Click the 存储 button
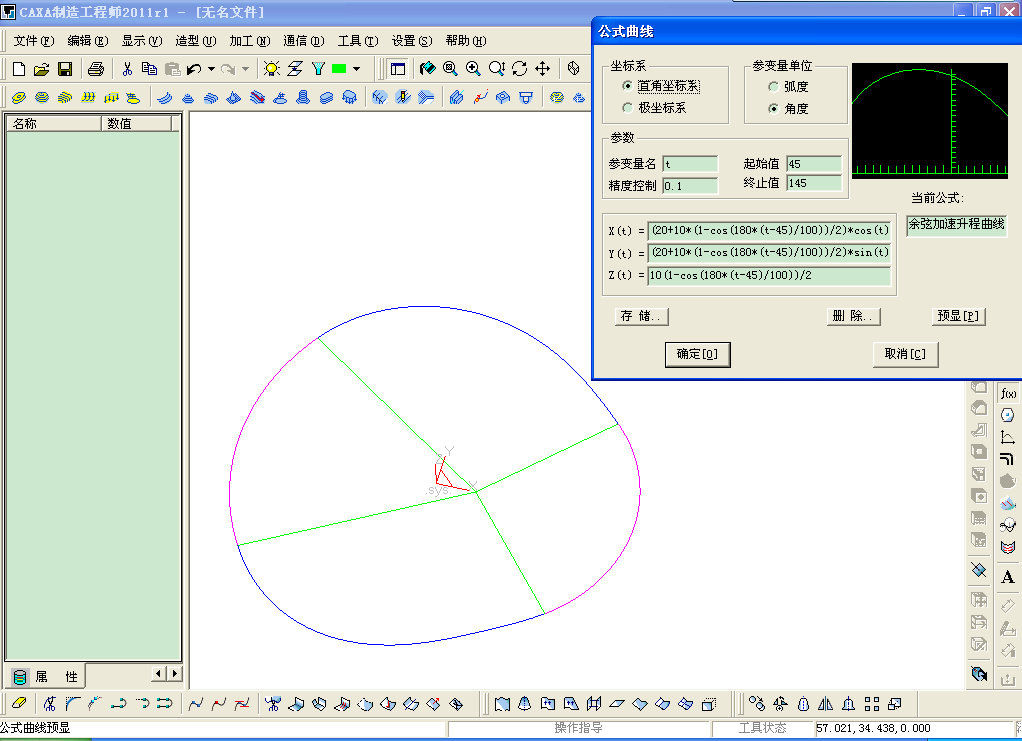The width and height of the screenshot is (1022, 741). coord(641,316)
